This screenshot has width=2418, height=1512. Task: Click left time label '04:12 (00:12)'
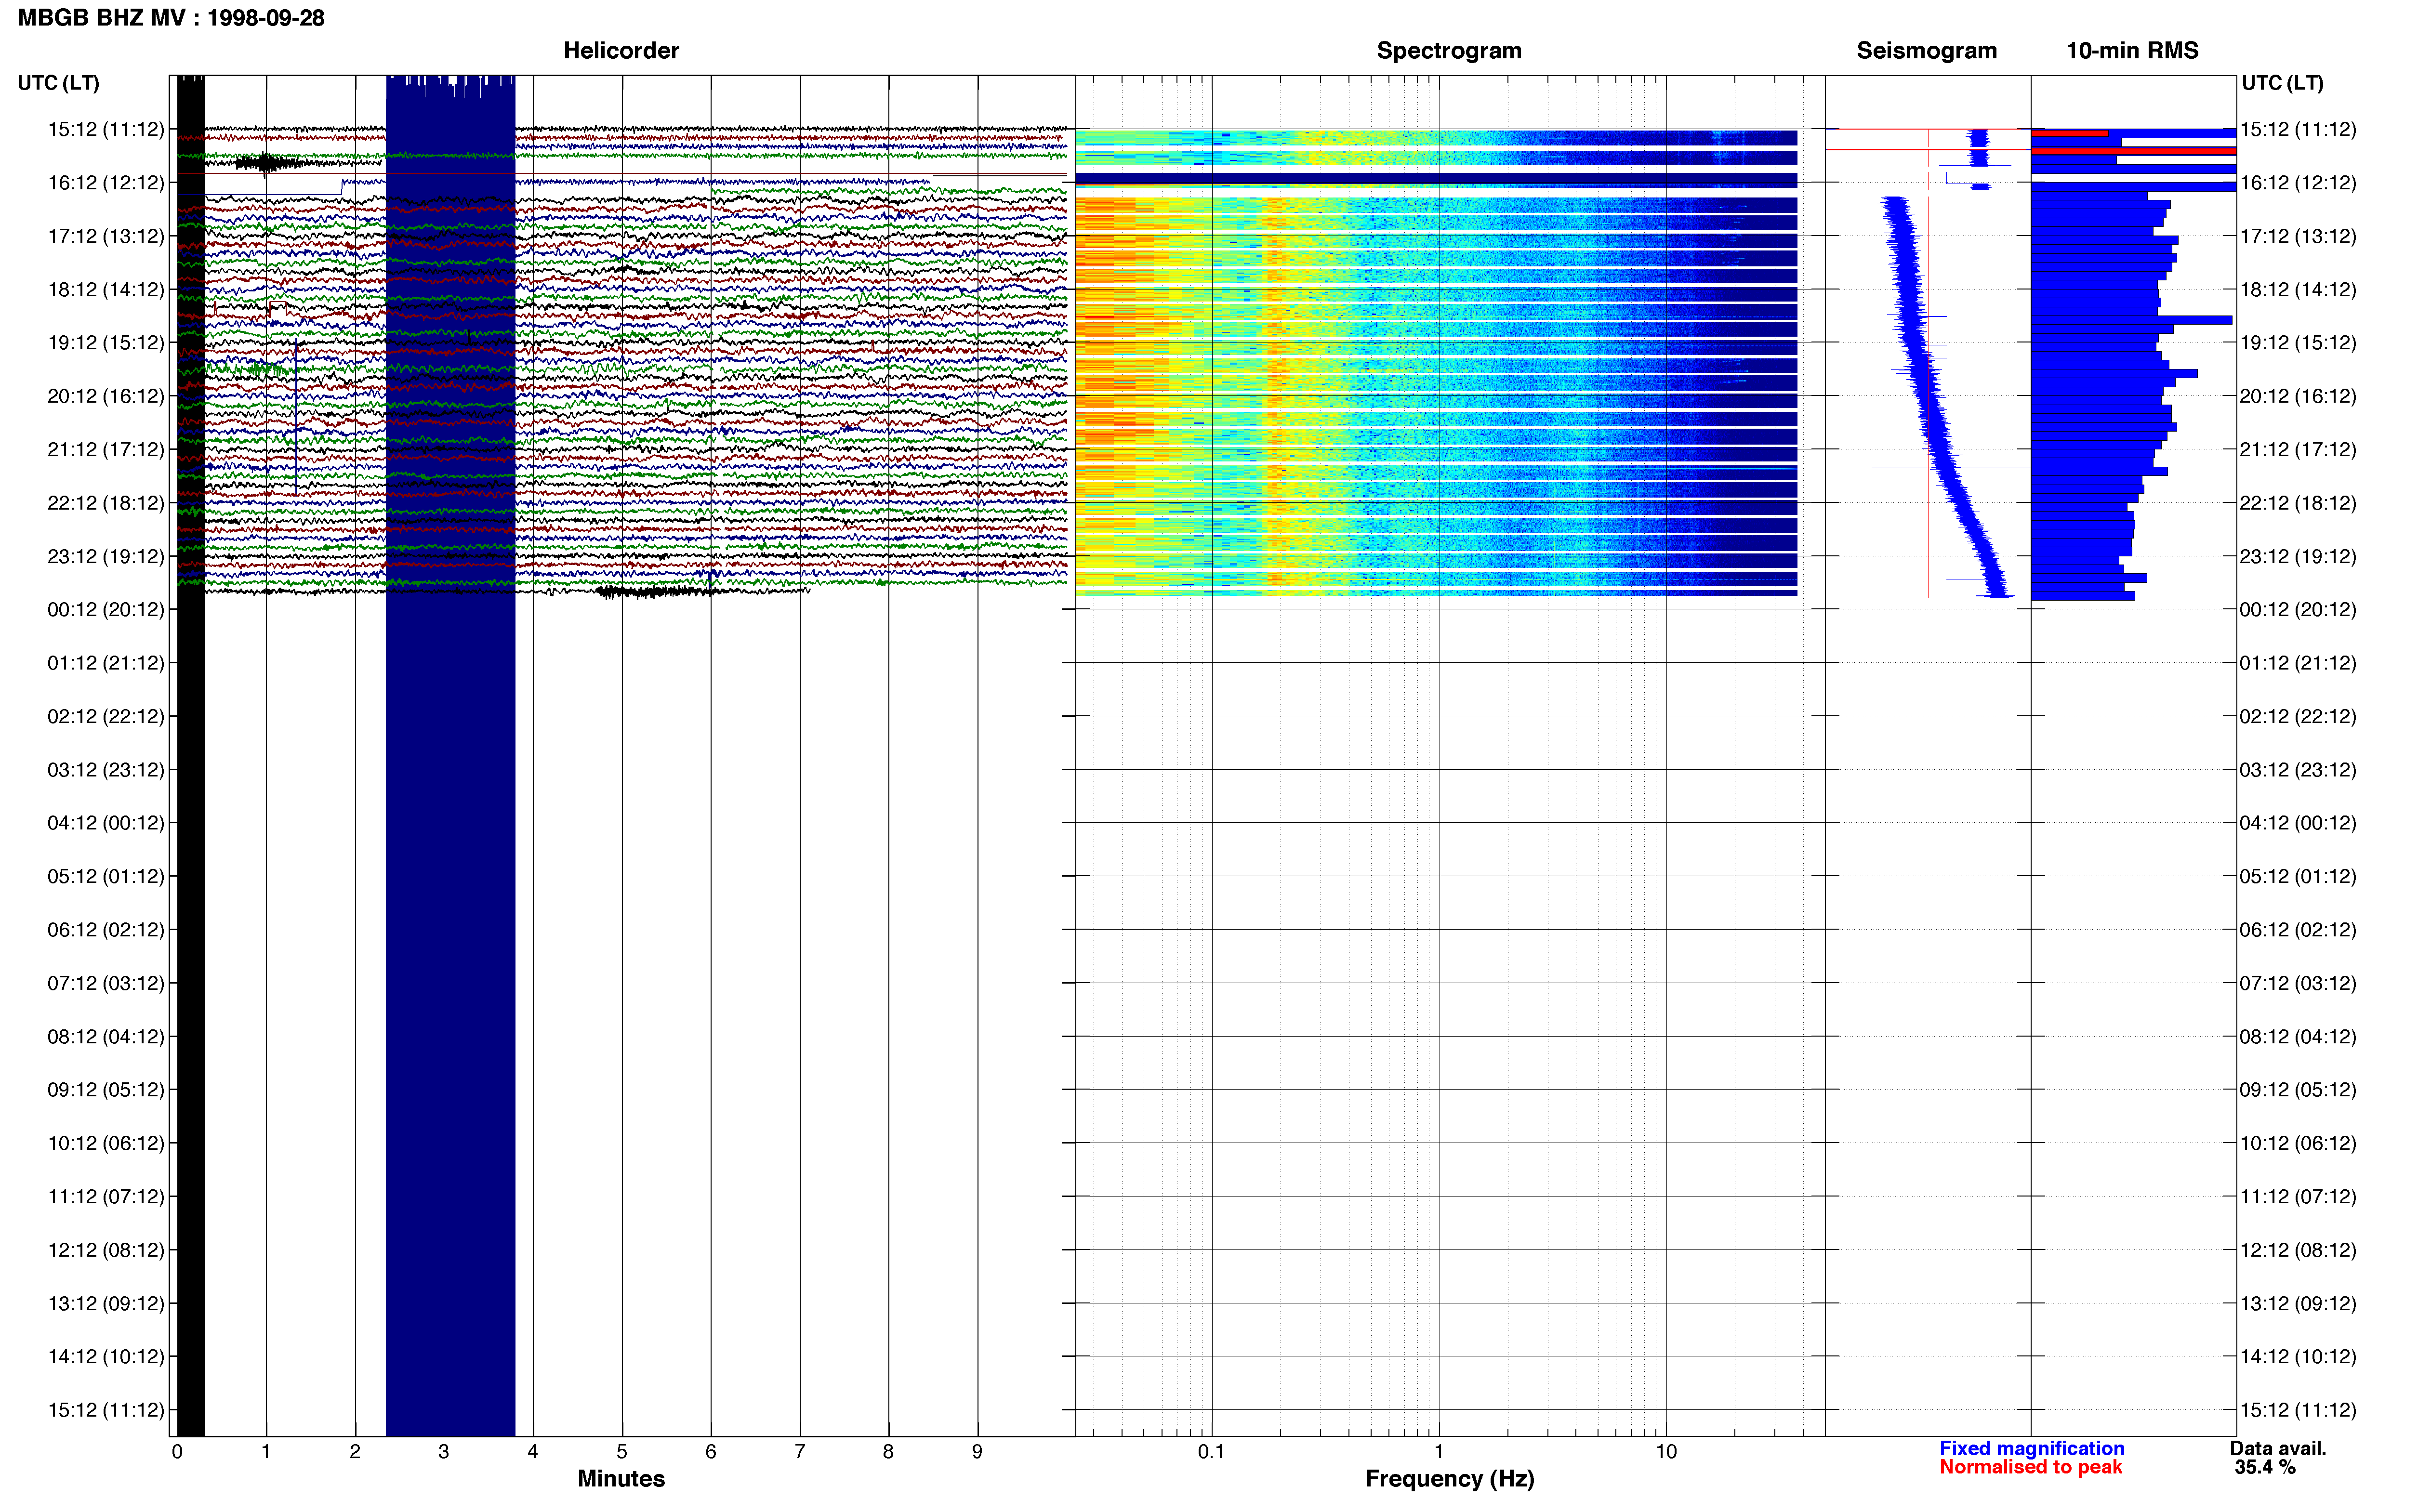106,823
